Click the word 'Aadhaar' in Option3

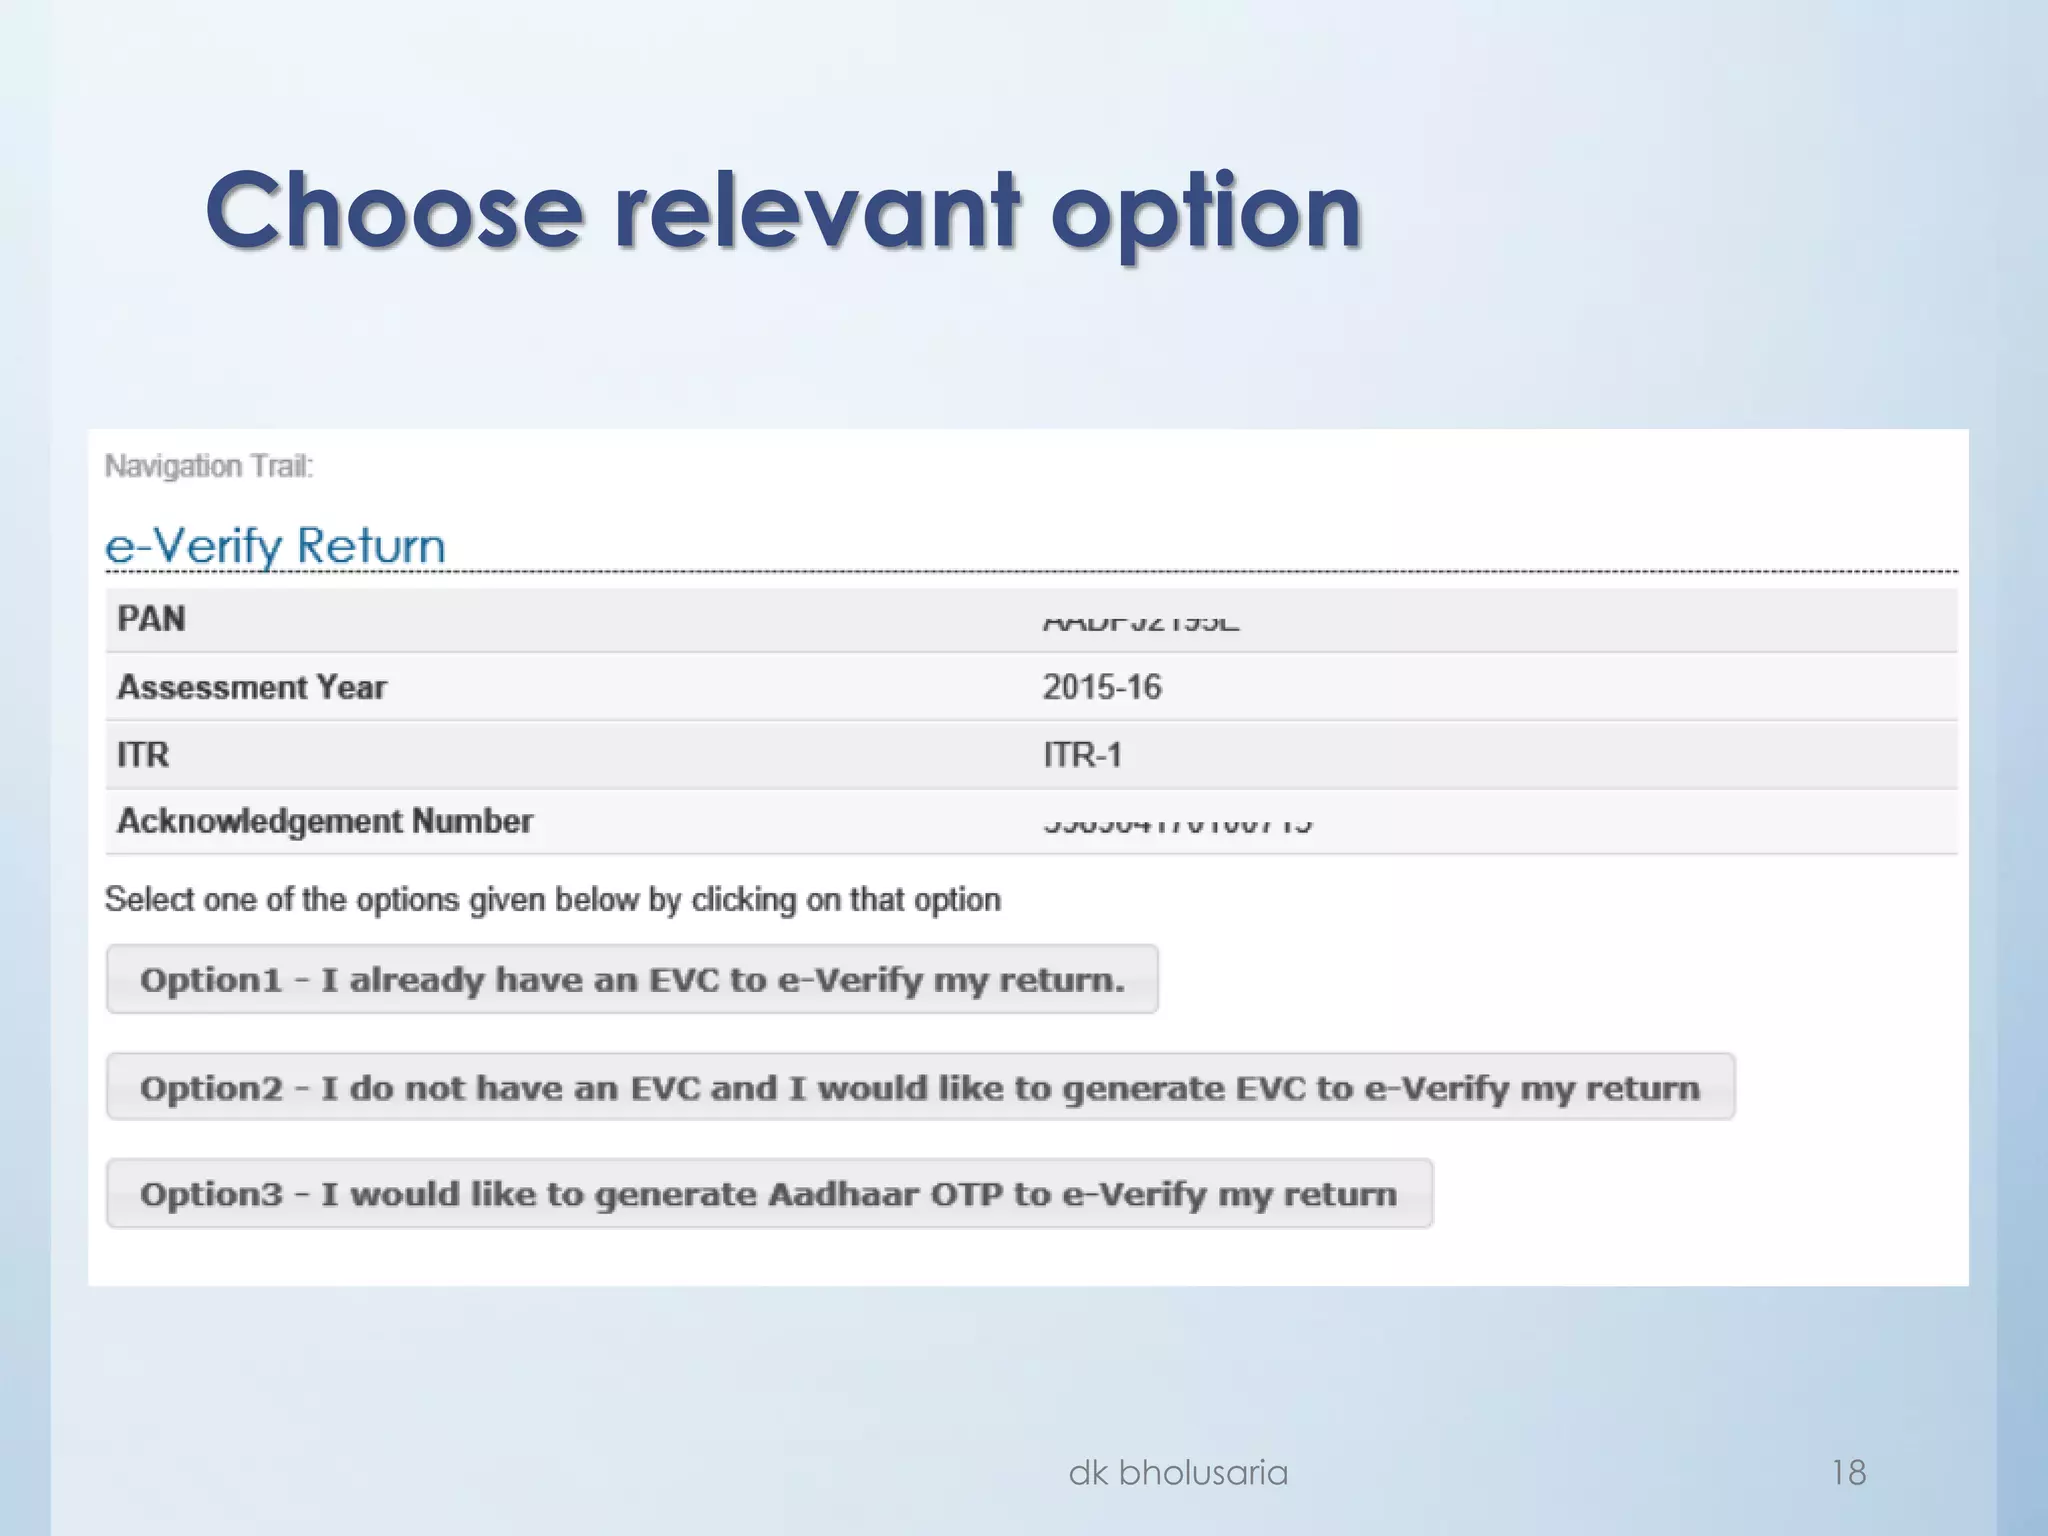(843, 1194)
